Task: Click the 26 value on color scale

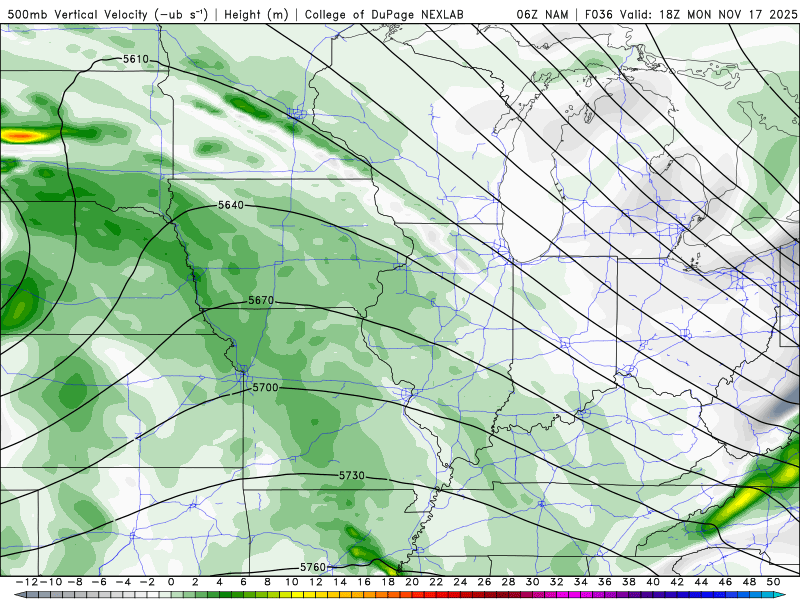Action: [484, 582]
